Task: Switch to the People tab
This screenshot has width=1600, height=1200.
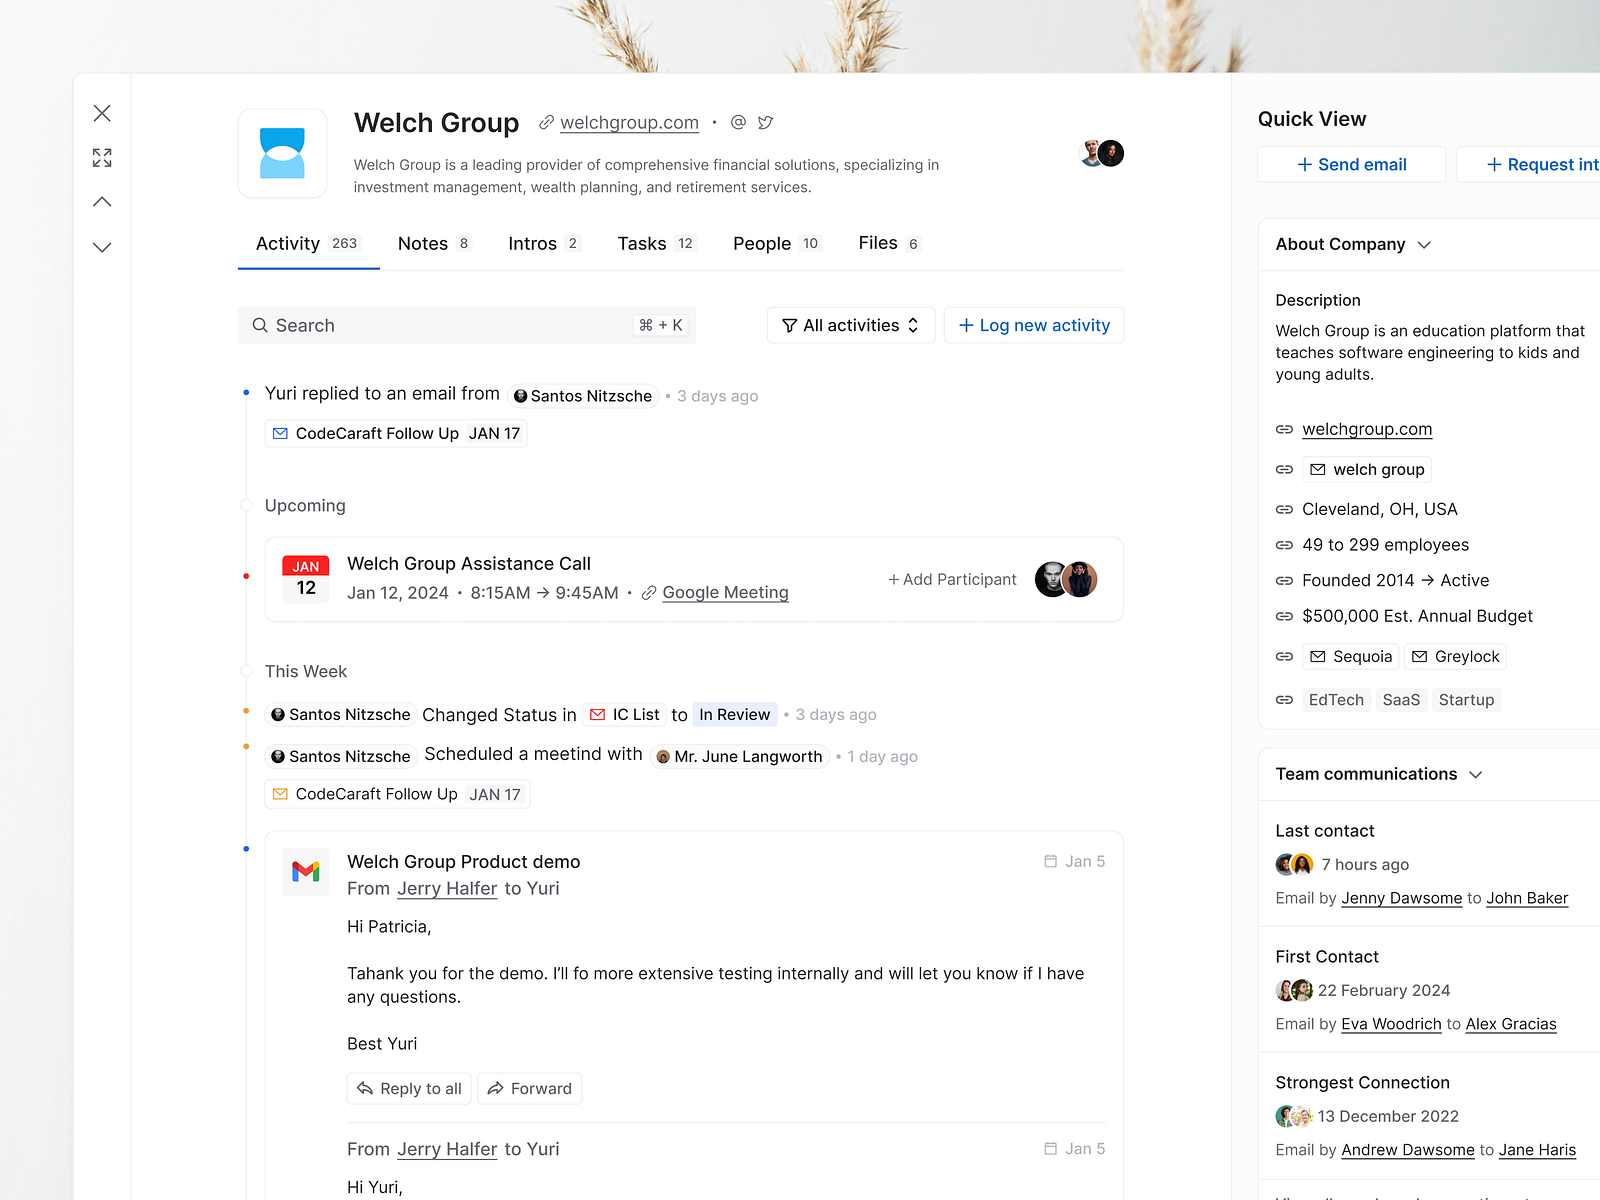Action: click(x=777, y=243)
